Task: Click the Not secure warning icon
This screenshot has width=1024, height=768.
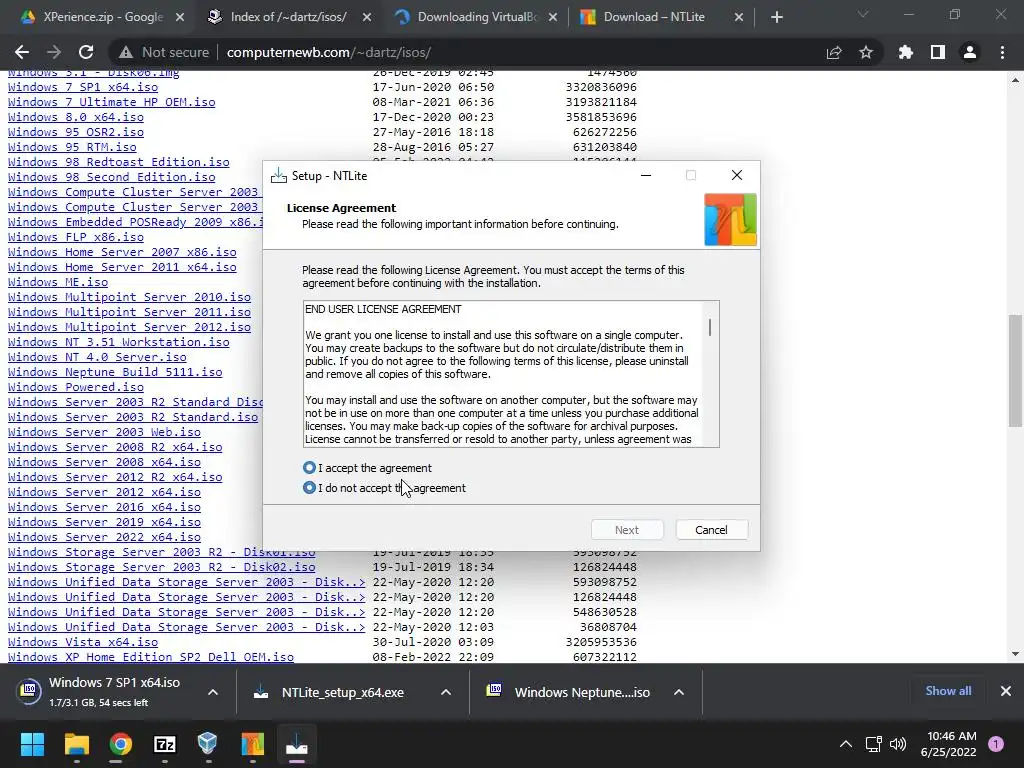Action: click(x=126, y=52)
